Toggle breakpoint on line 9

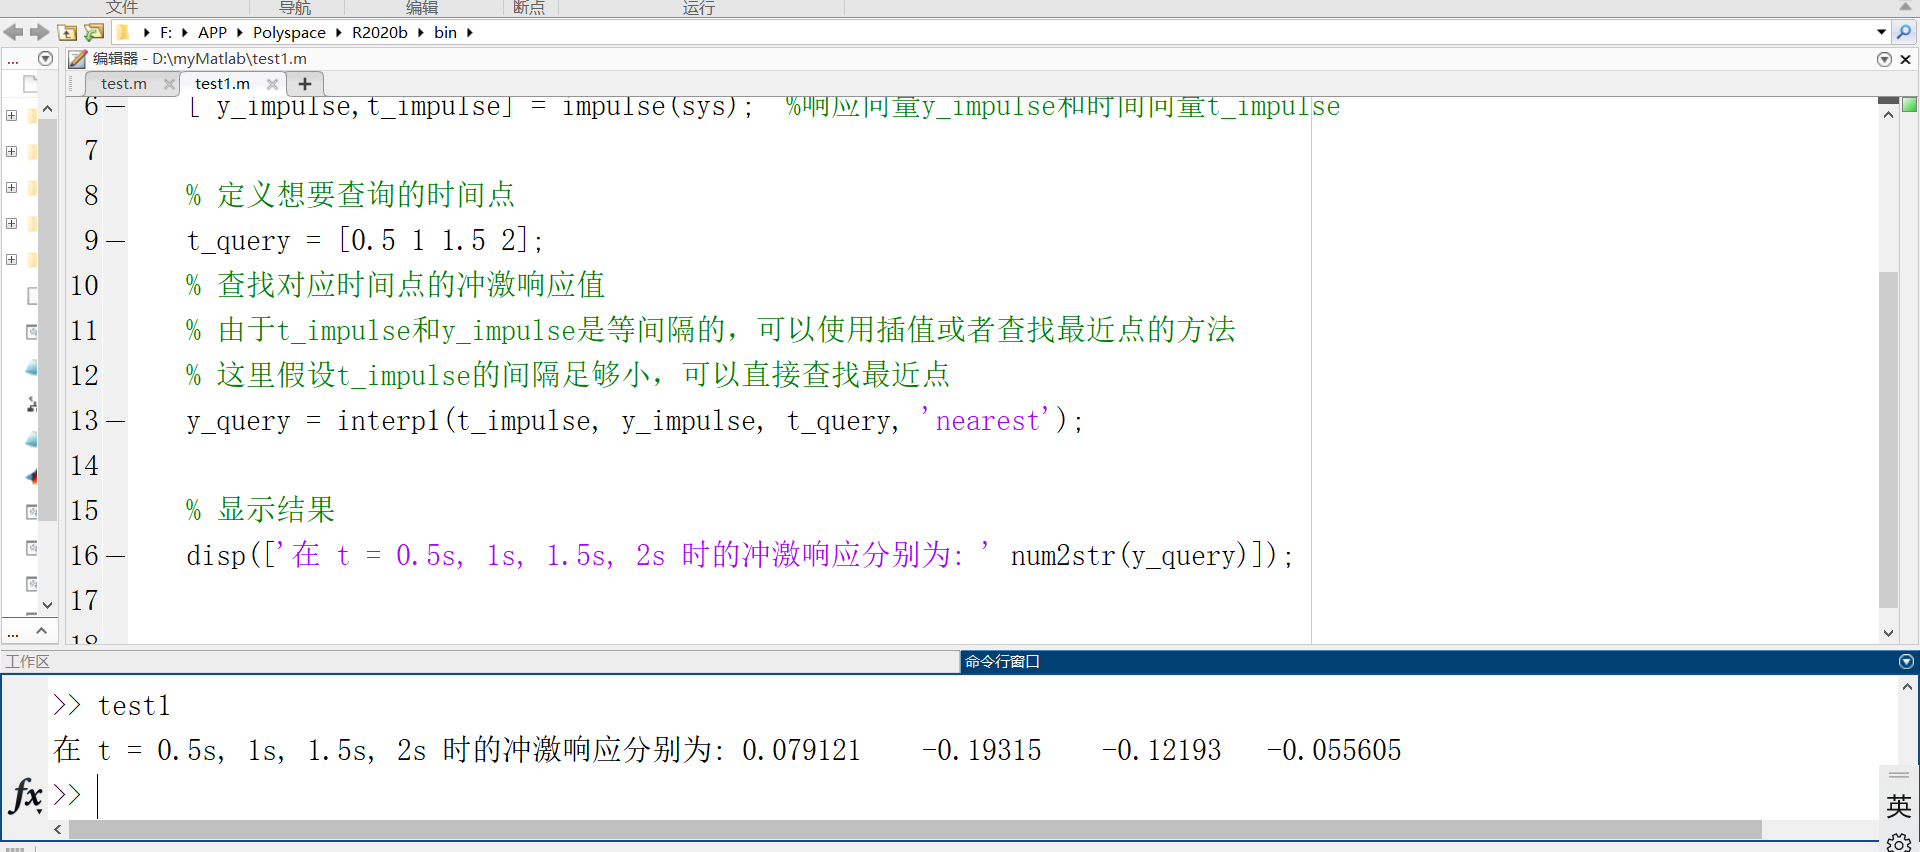[x=116, y=241]
